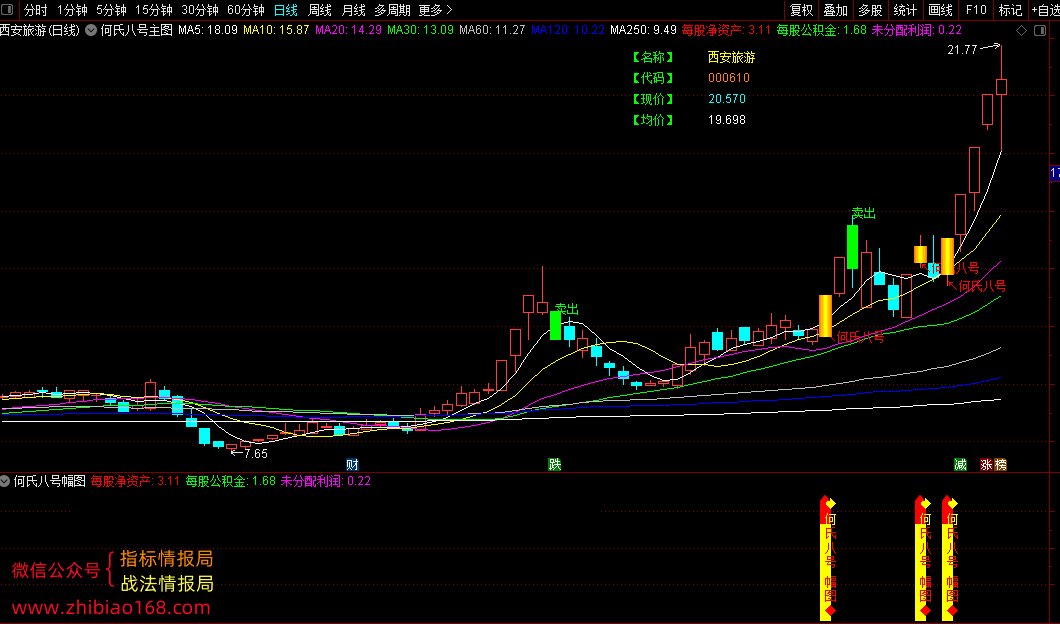Select the 5分钟 period

tap(112, 10)
